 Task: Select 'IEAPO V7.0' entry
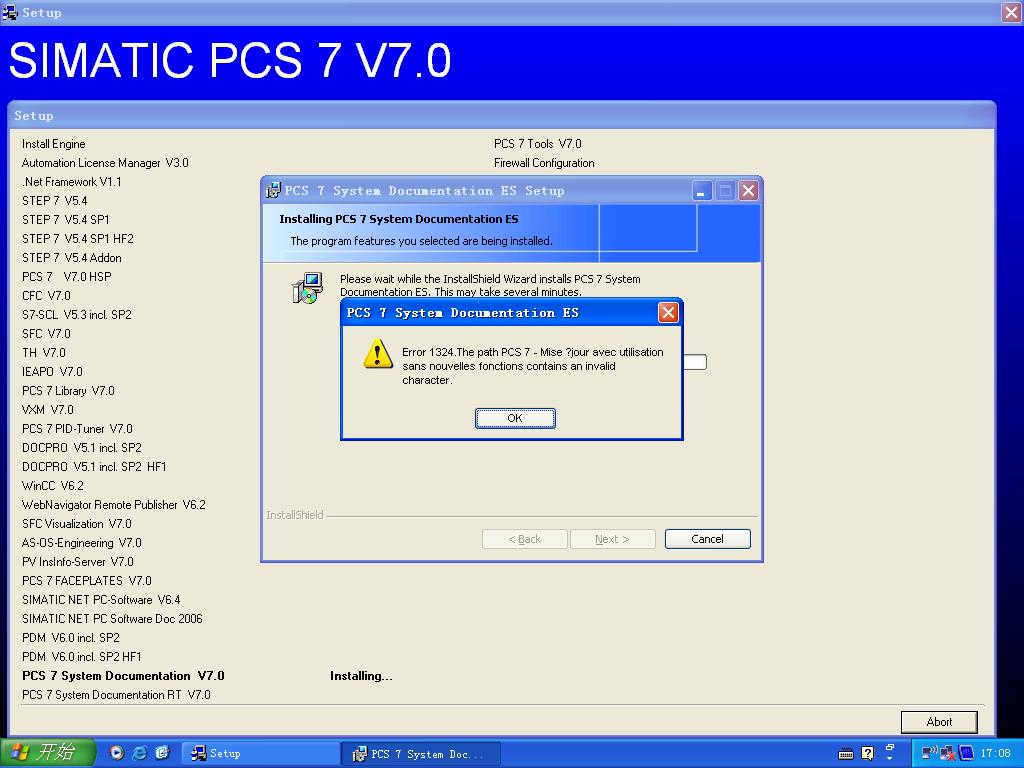pos(52,371)
